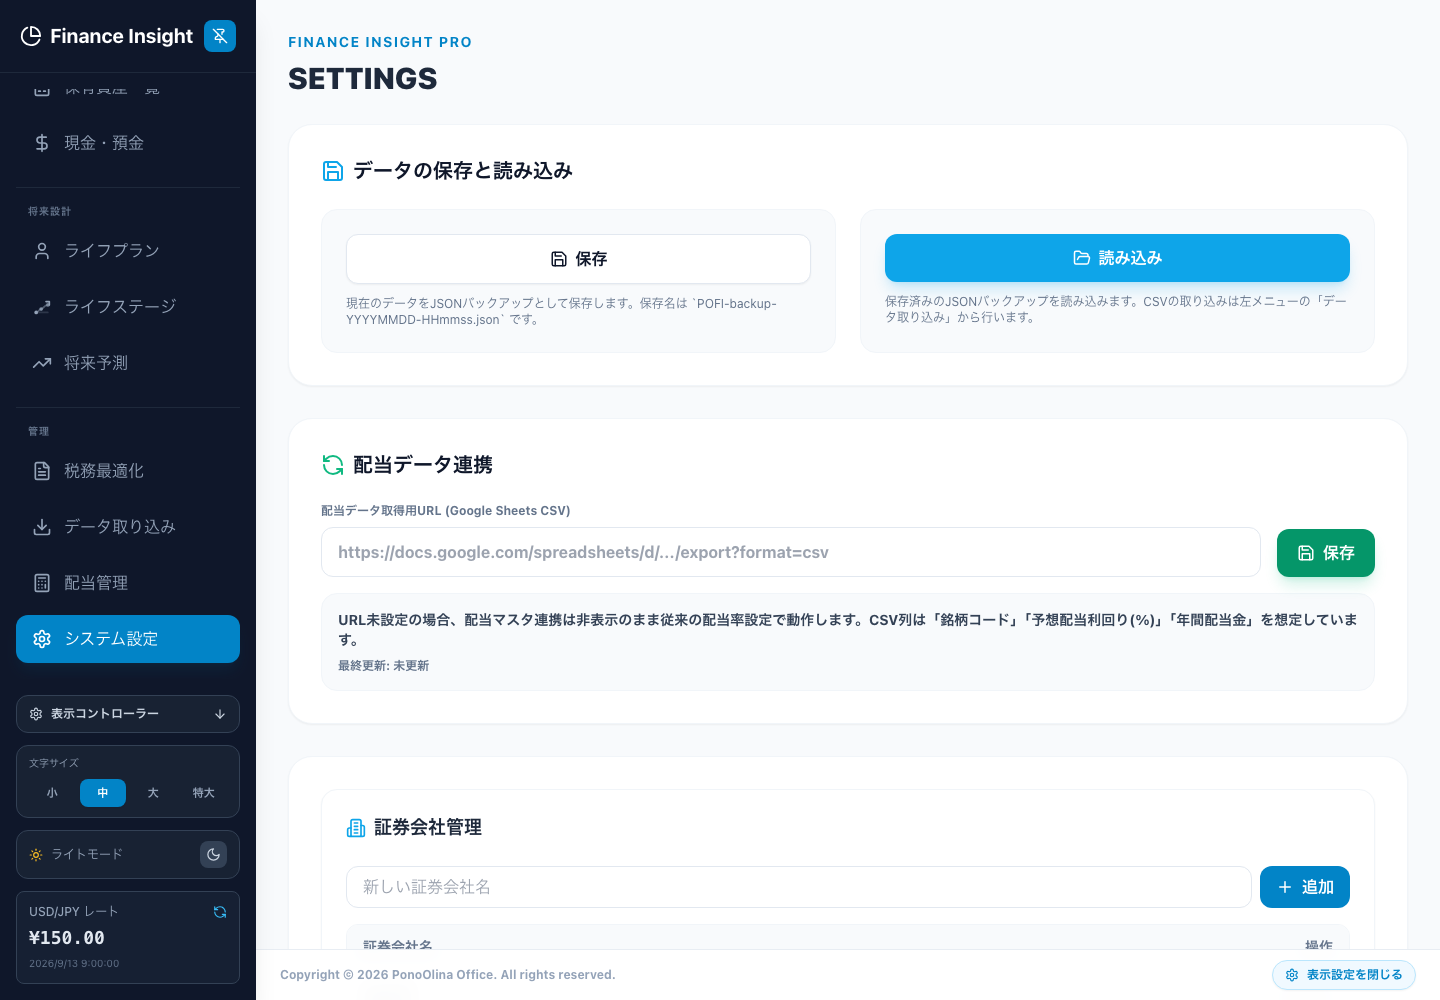Collapse the 表示コントローラー panel arrow
1440x1000 pixels.
click(x=220, y=714)
